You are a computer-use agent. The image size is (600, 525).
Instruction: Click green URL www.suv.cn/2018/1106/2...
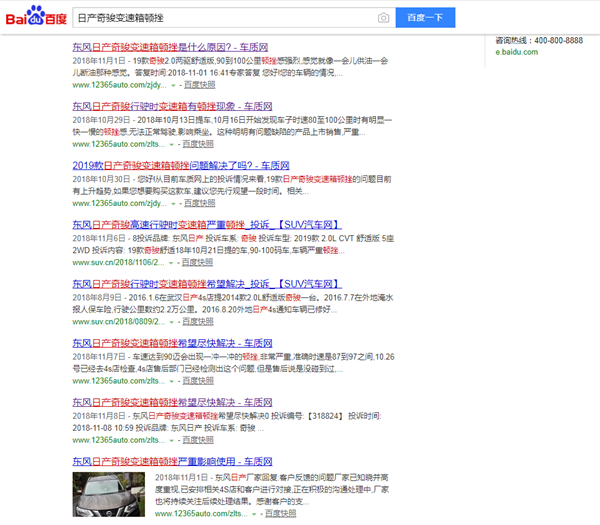[118, 262]
